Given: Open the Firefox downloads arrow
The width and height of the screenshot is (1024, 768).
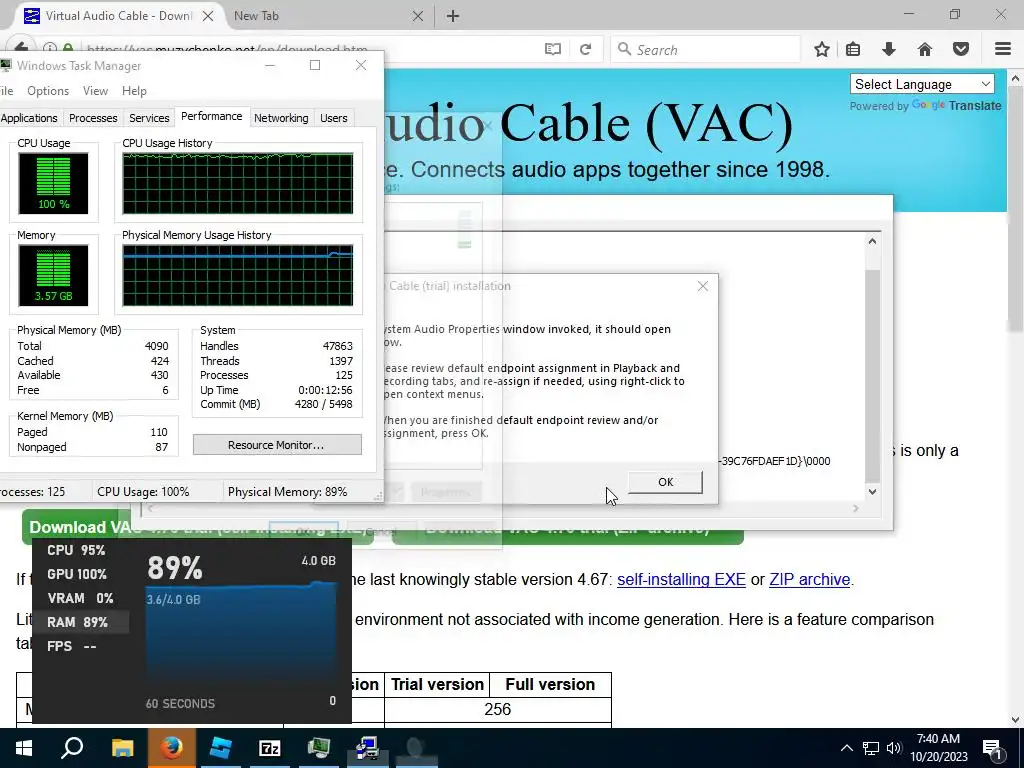Looking at the screenshot, I should click(889, 50).
